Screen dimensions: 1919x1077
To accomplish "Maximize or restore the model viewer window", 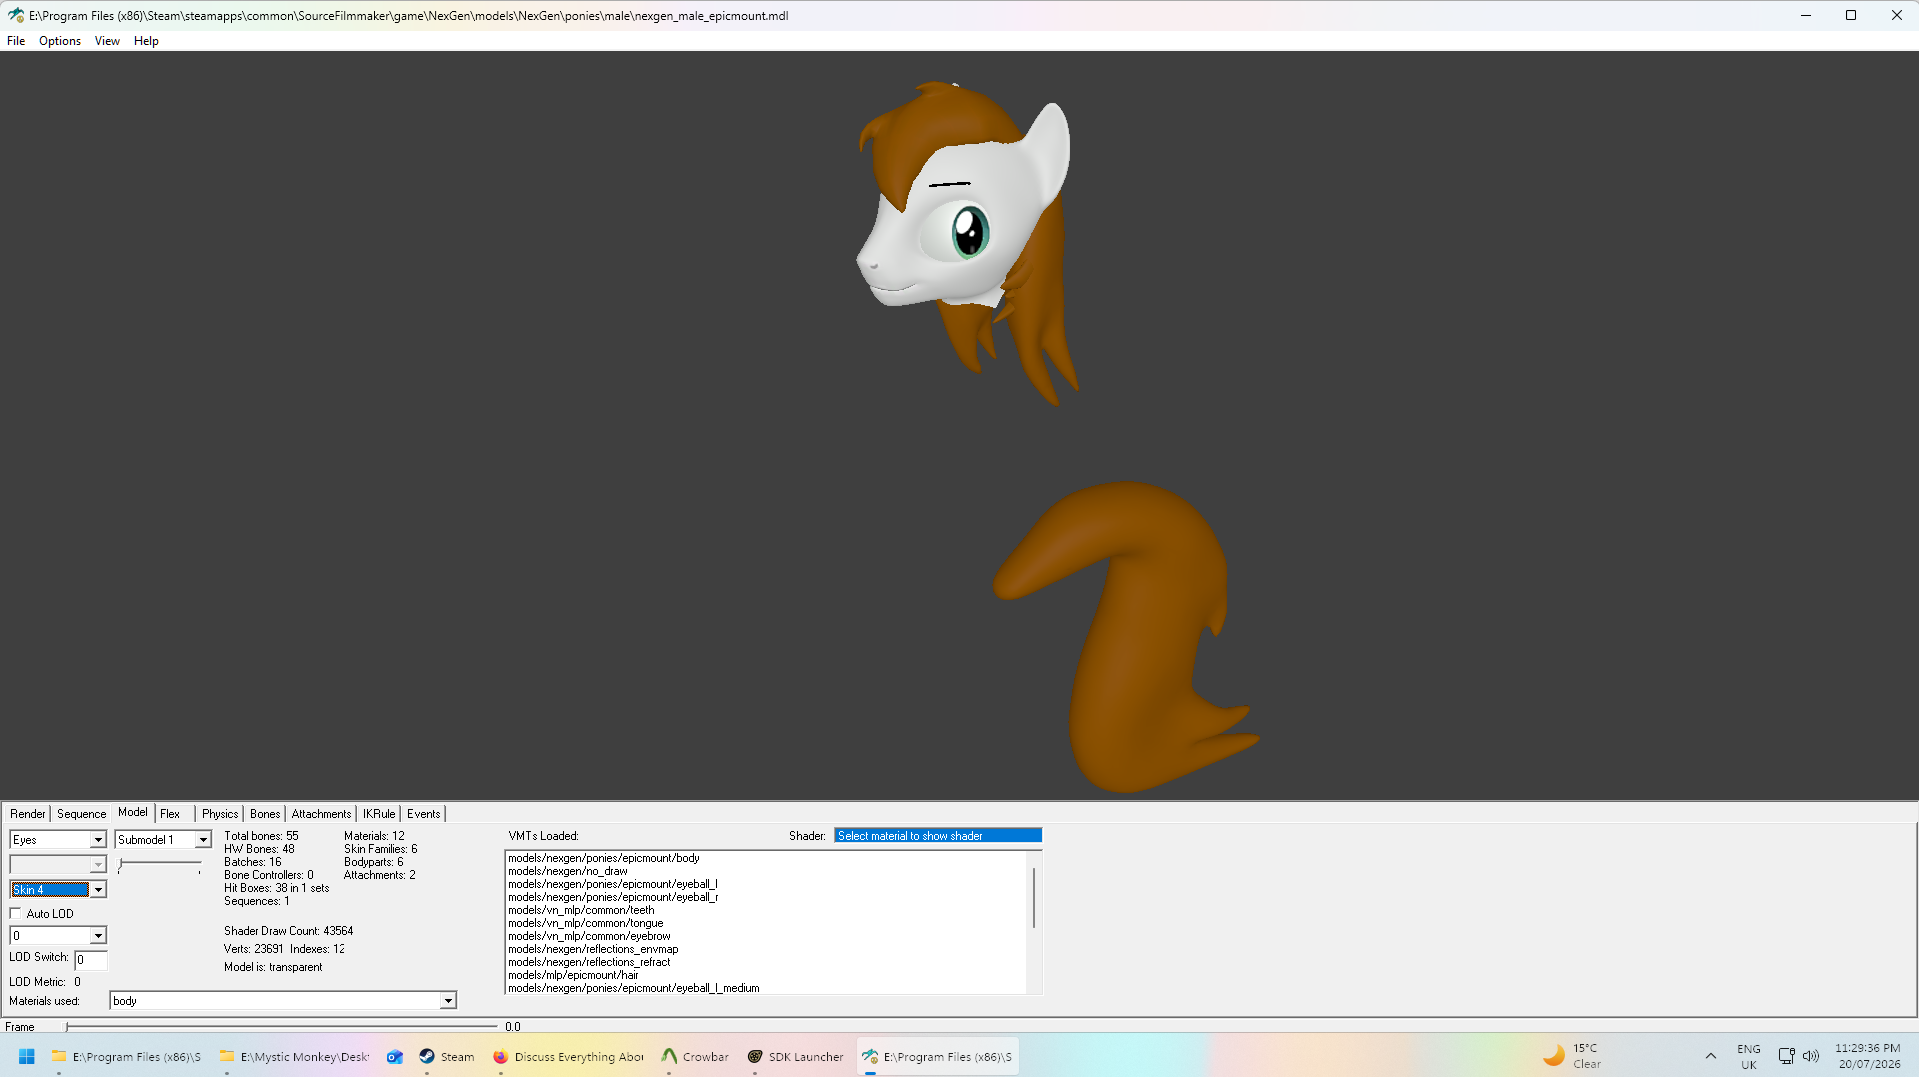I will coord(1851,15).
